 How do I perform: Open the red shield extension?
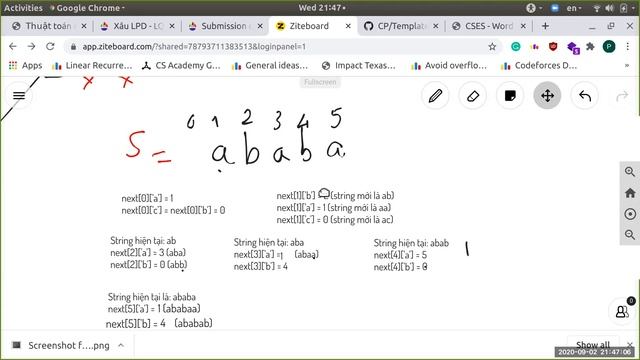553,47
